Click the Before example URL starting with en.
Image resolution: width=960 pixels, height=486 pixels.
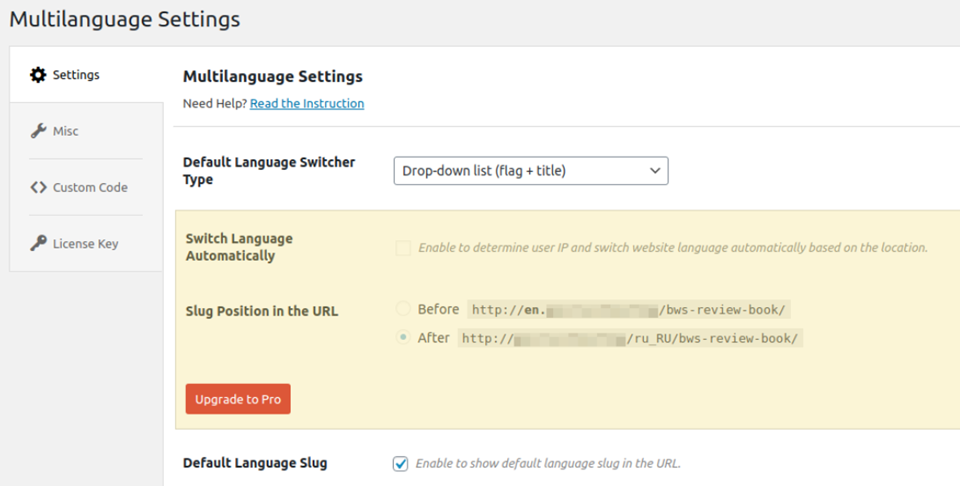(x=631, y=310)
